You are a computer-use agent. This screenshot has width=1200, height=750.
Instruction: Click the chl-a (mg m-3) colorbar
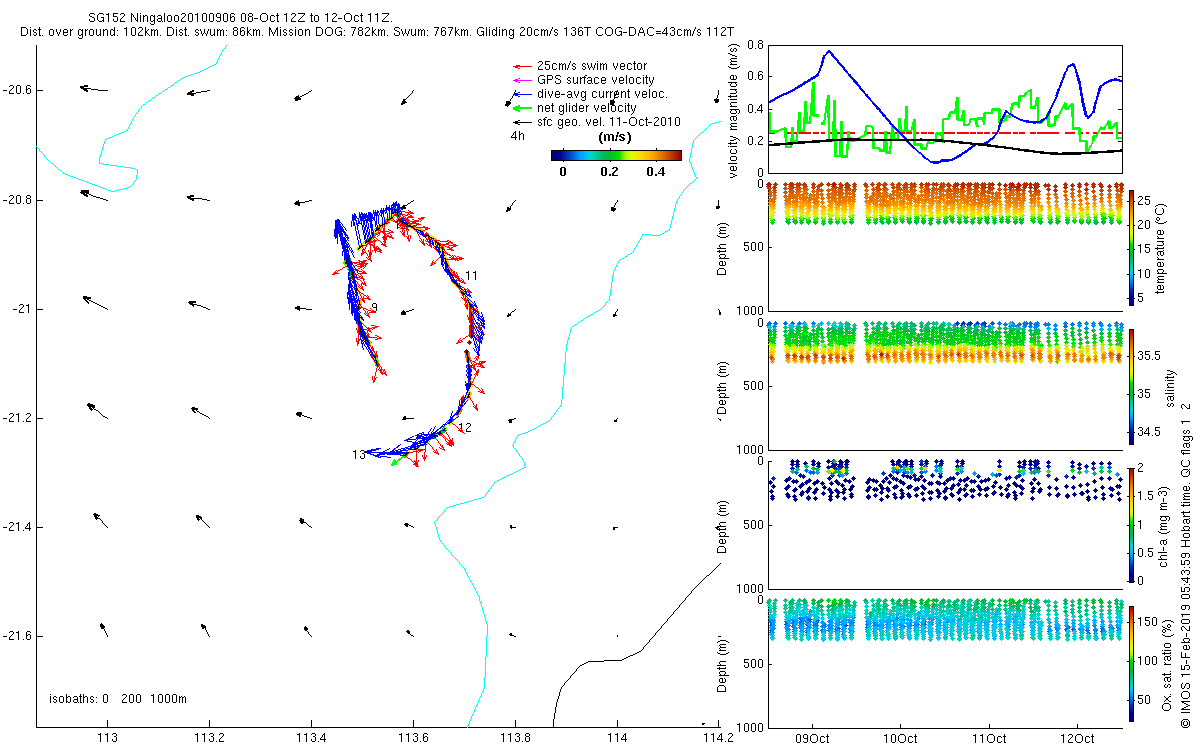1131,524
